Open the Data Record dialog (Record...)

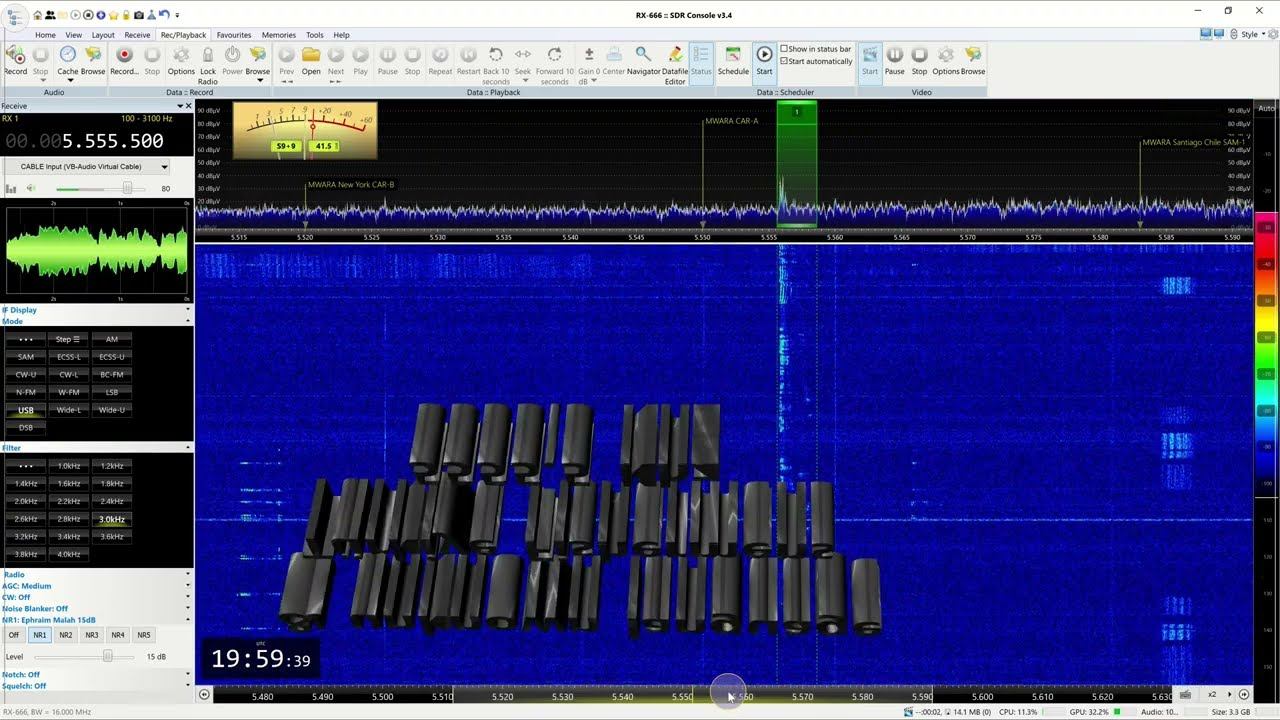pyautogui.click(x=124, y=60)
